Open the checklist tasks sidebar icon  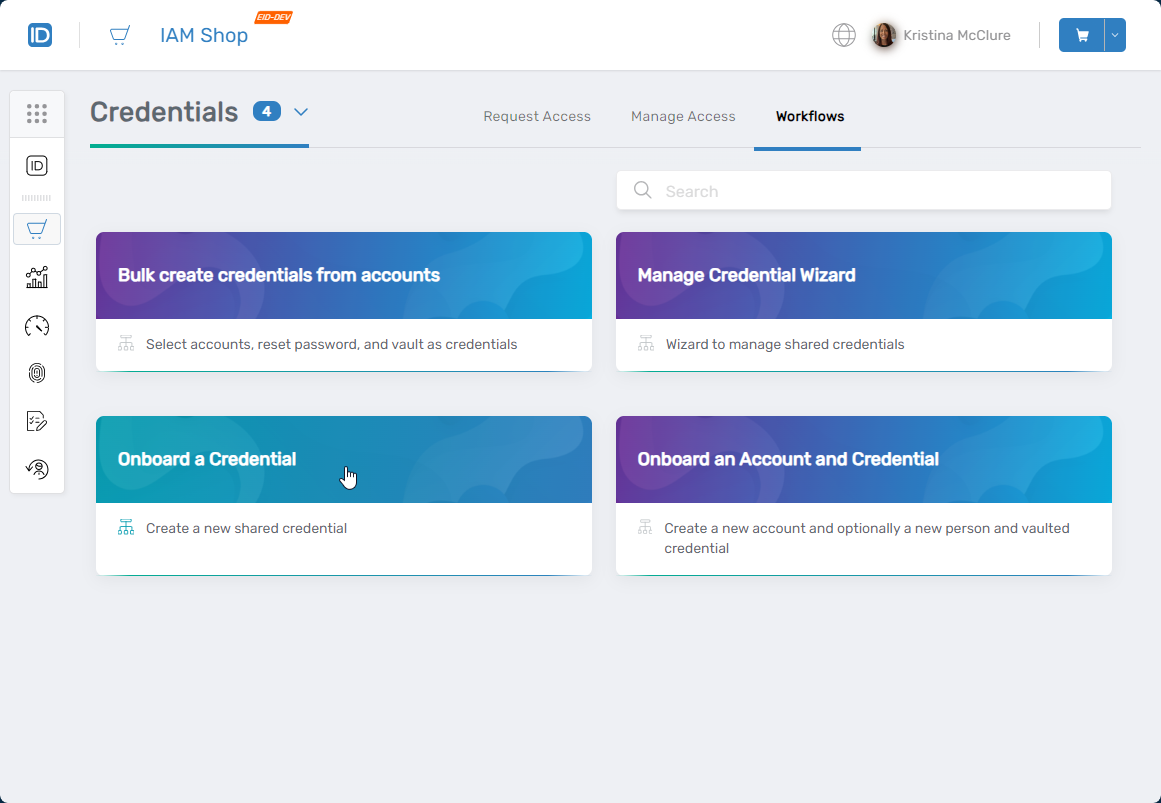37,420
